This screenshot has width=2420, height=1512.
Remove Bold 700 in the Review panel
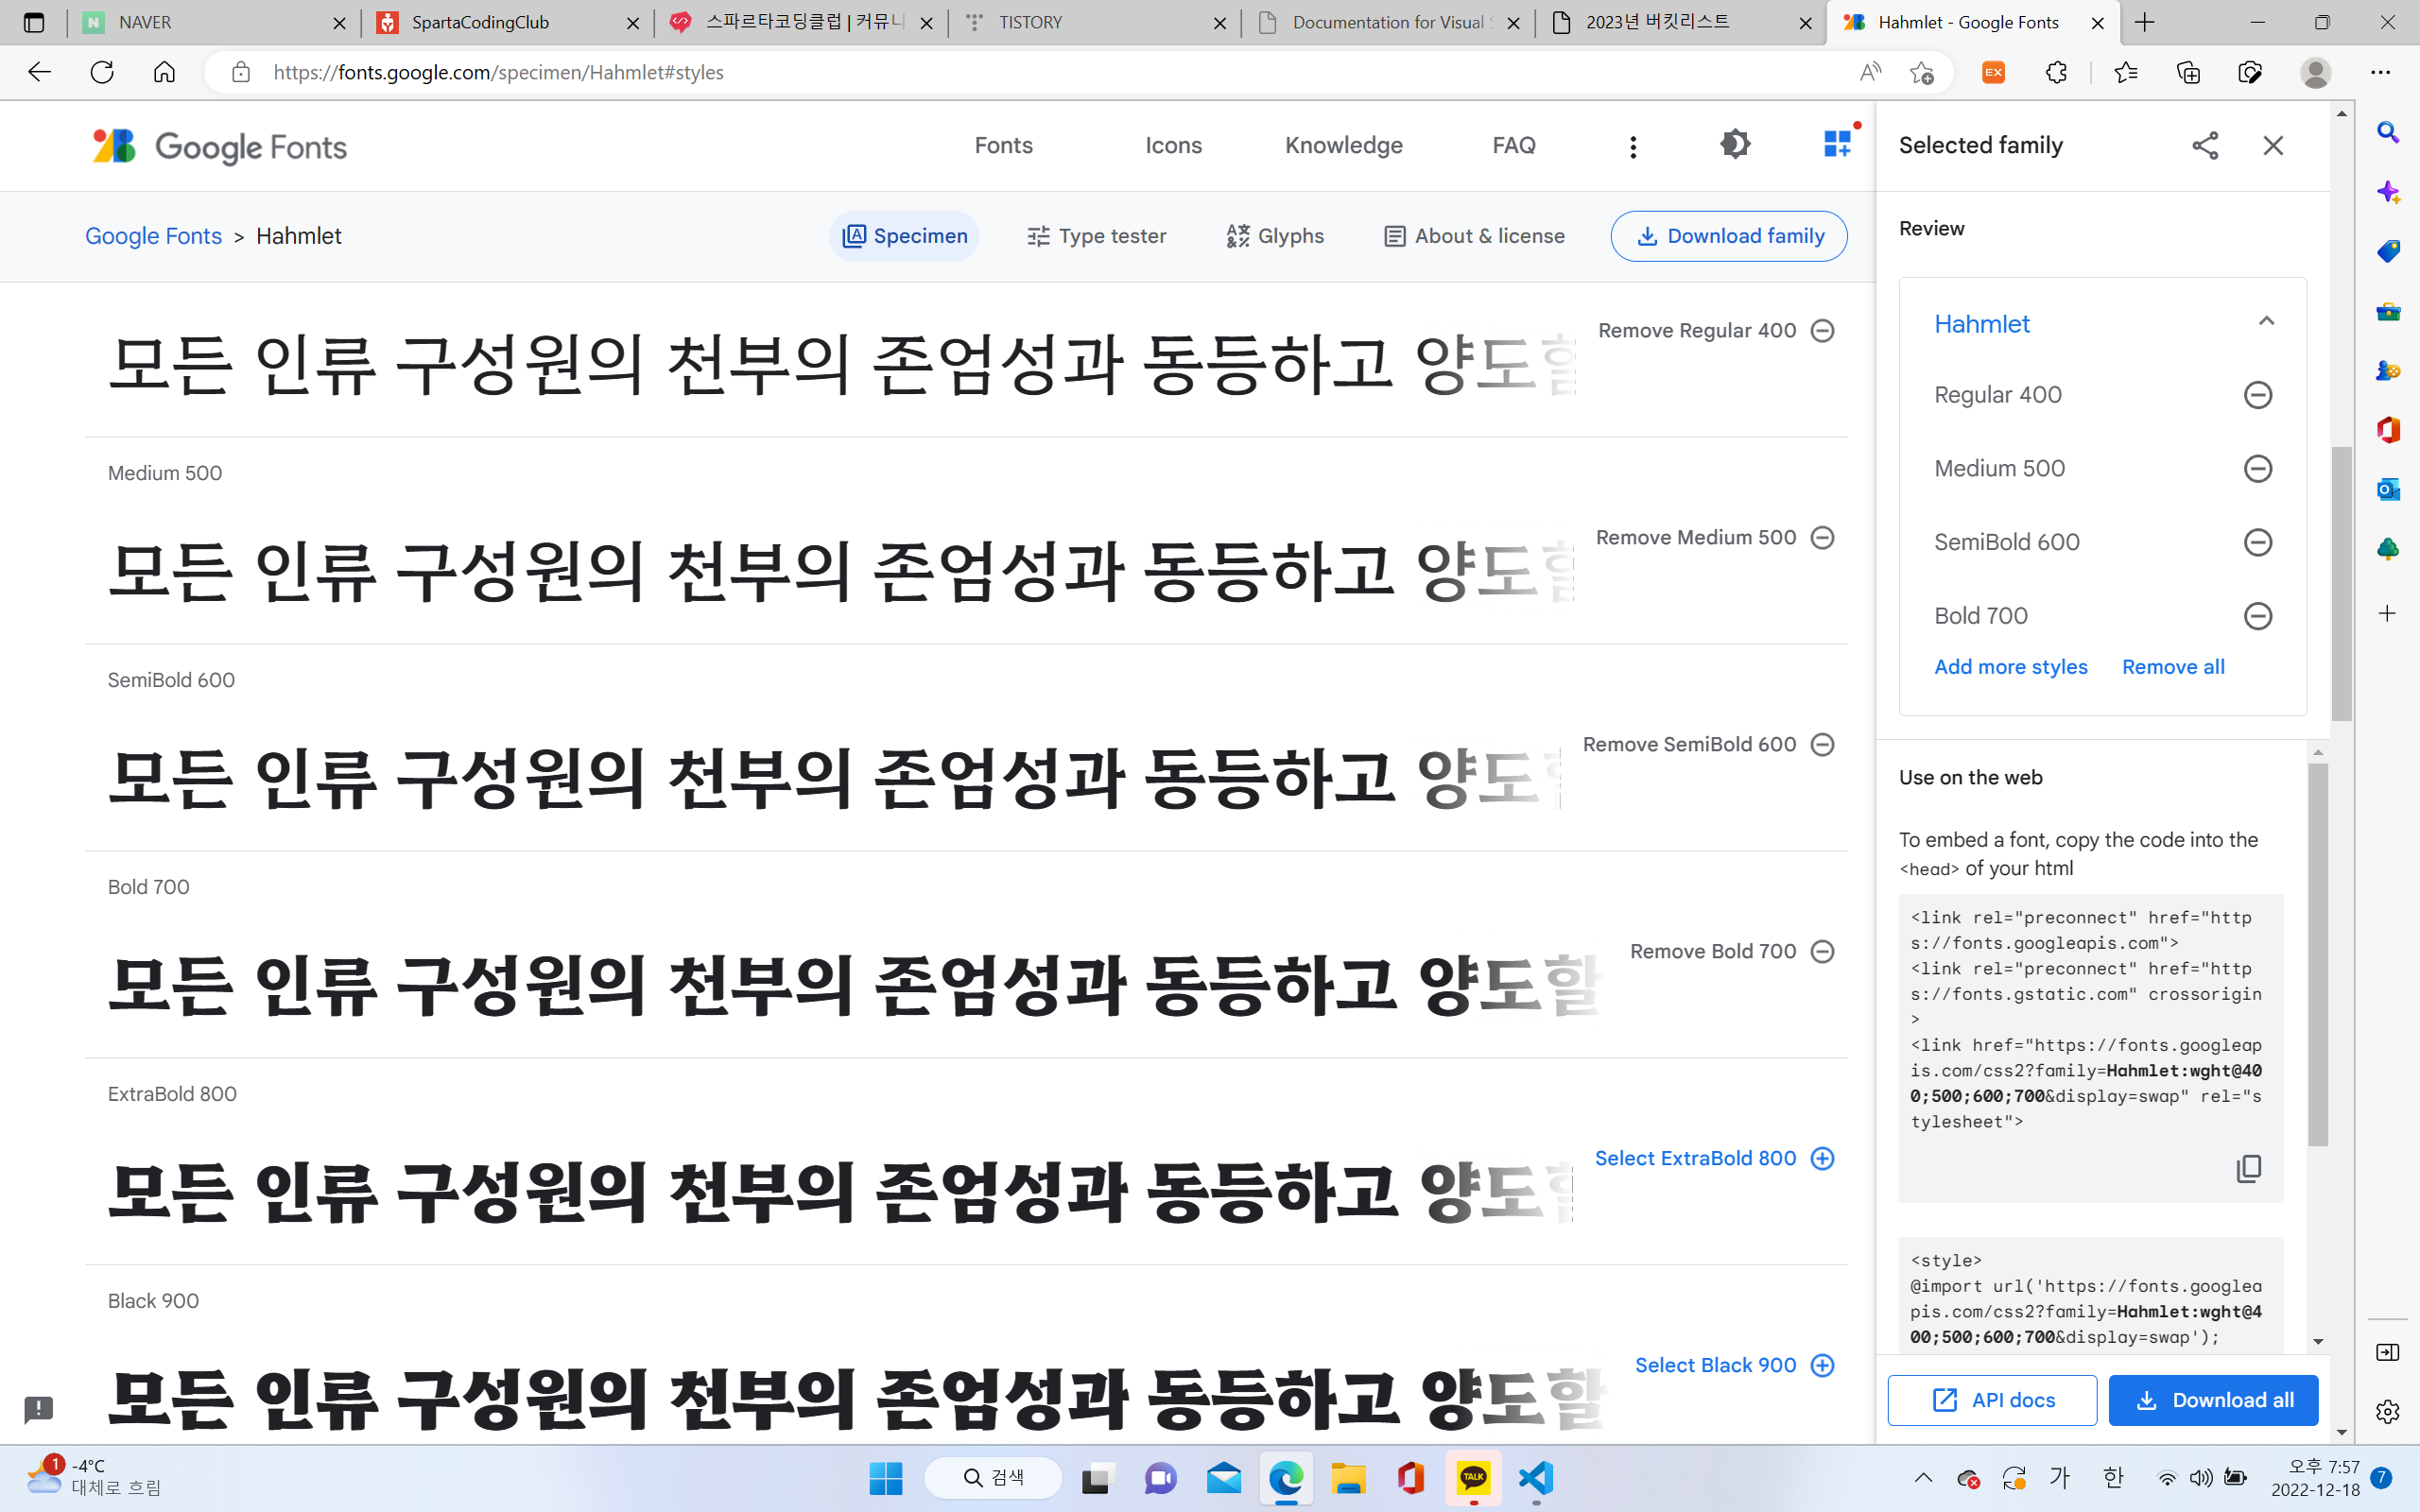click(2257, 616)
